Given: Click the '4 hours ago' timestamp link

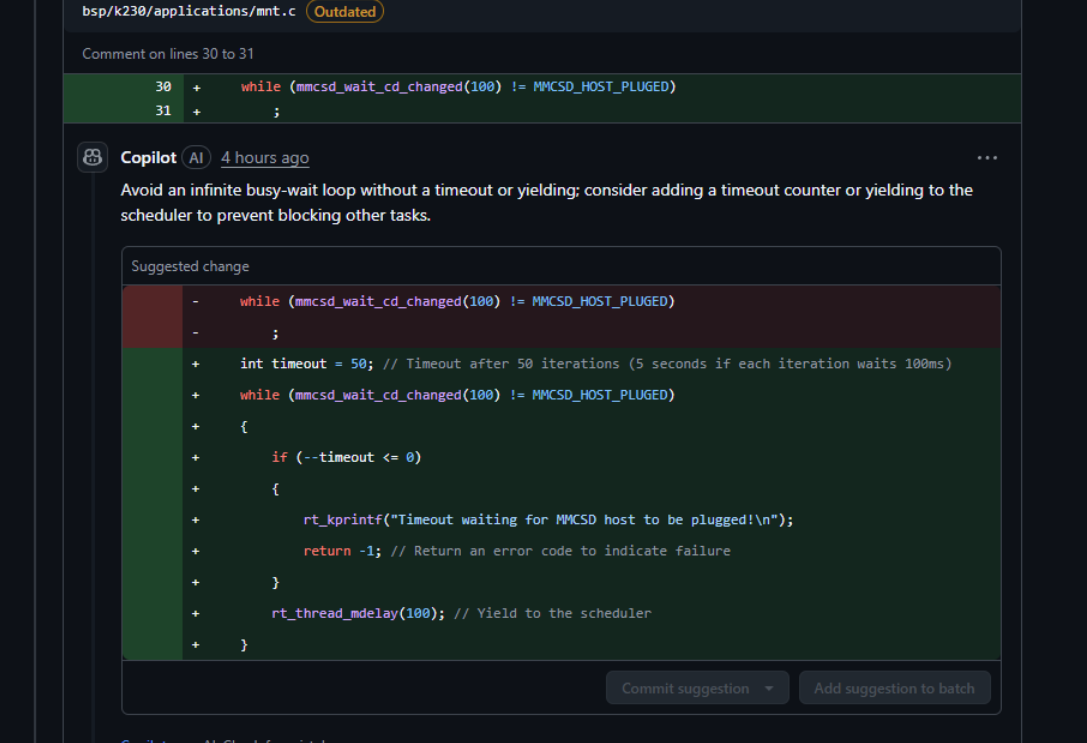Looking at the screenshot, I should [x=265, y=158].
